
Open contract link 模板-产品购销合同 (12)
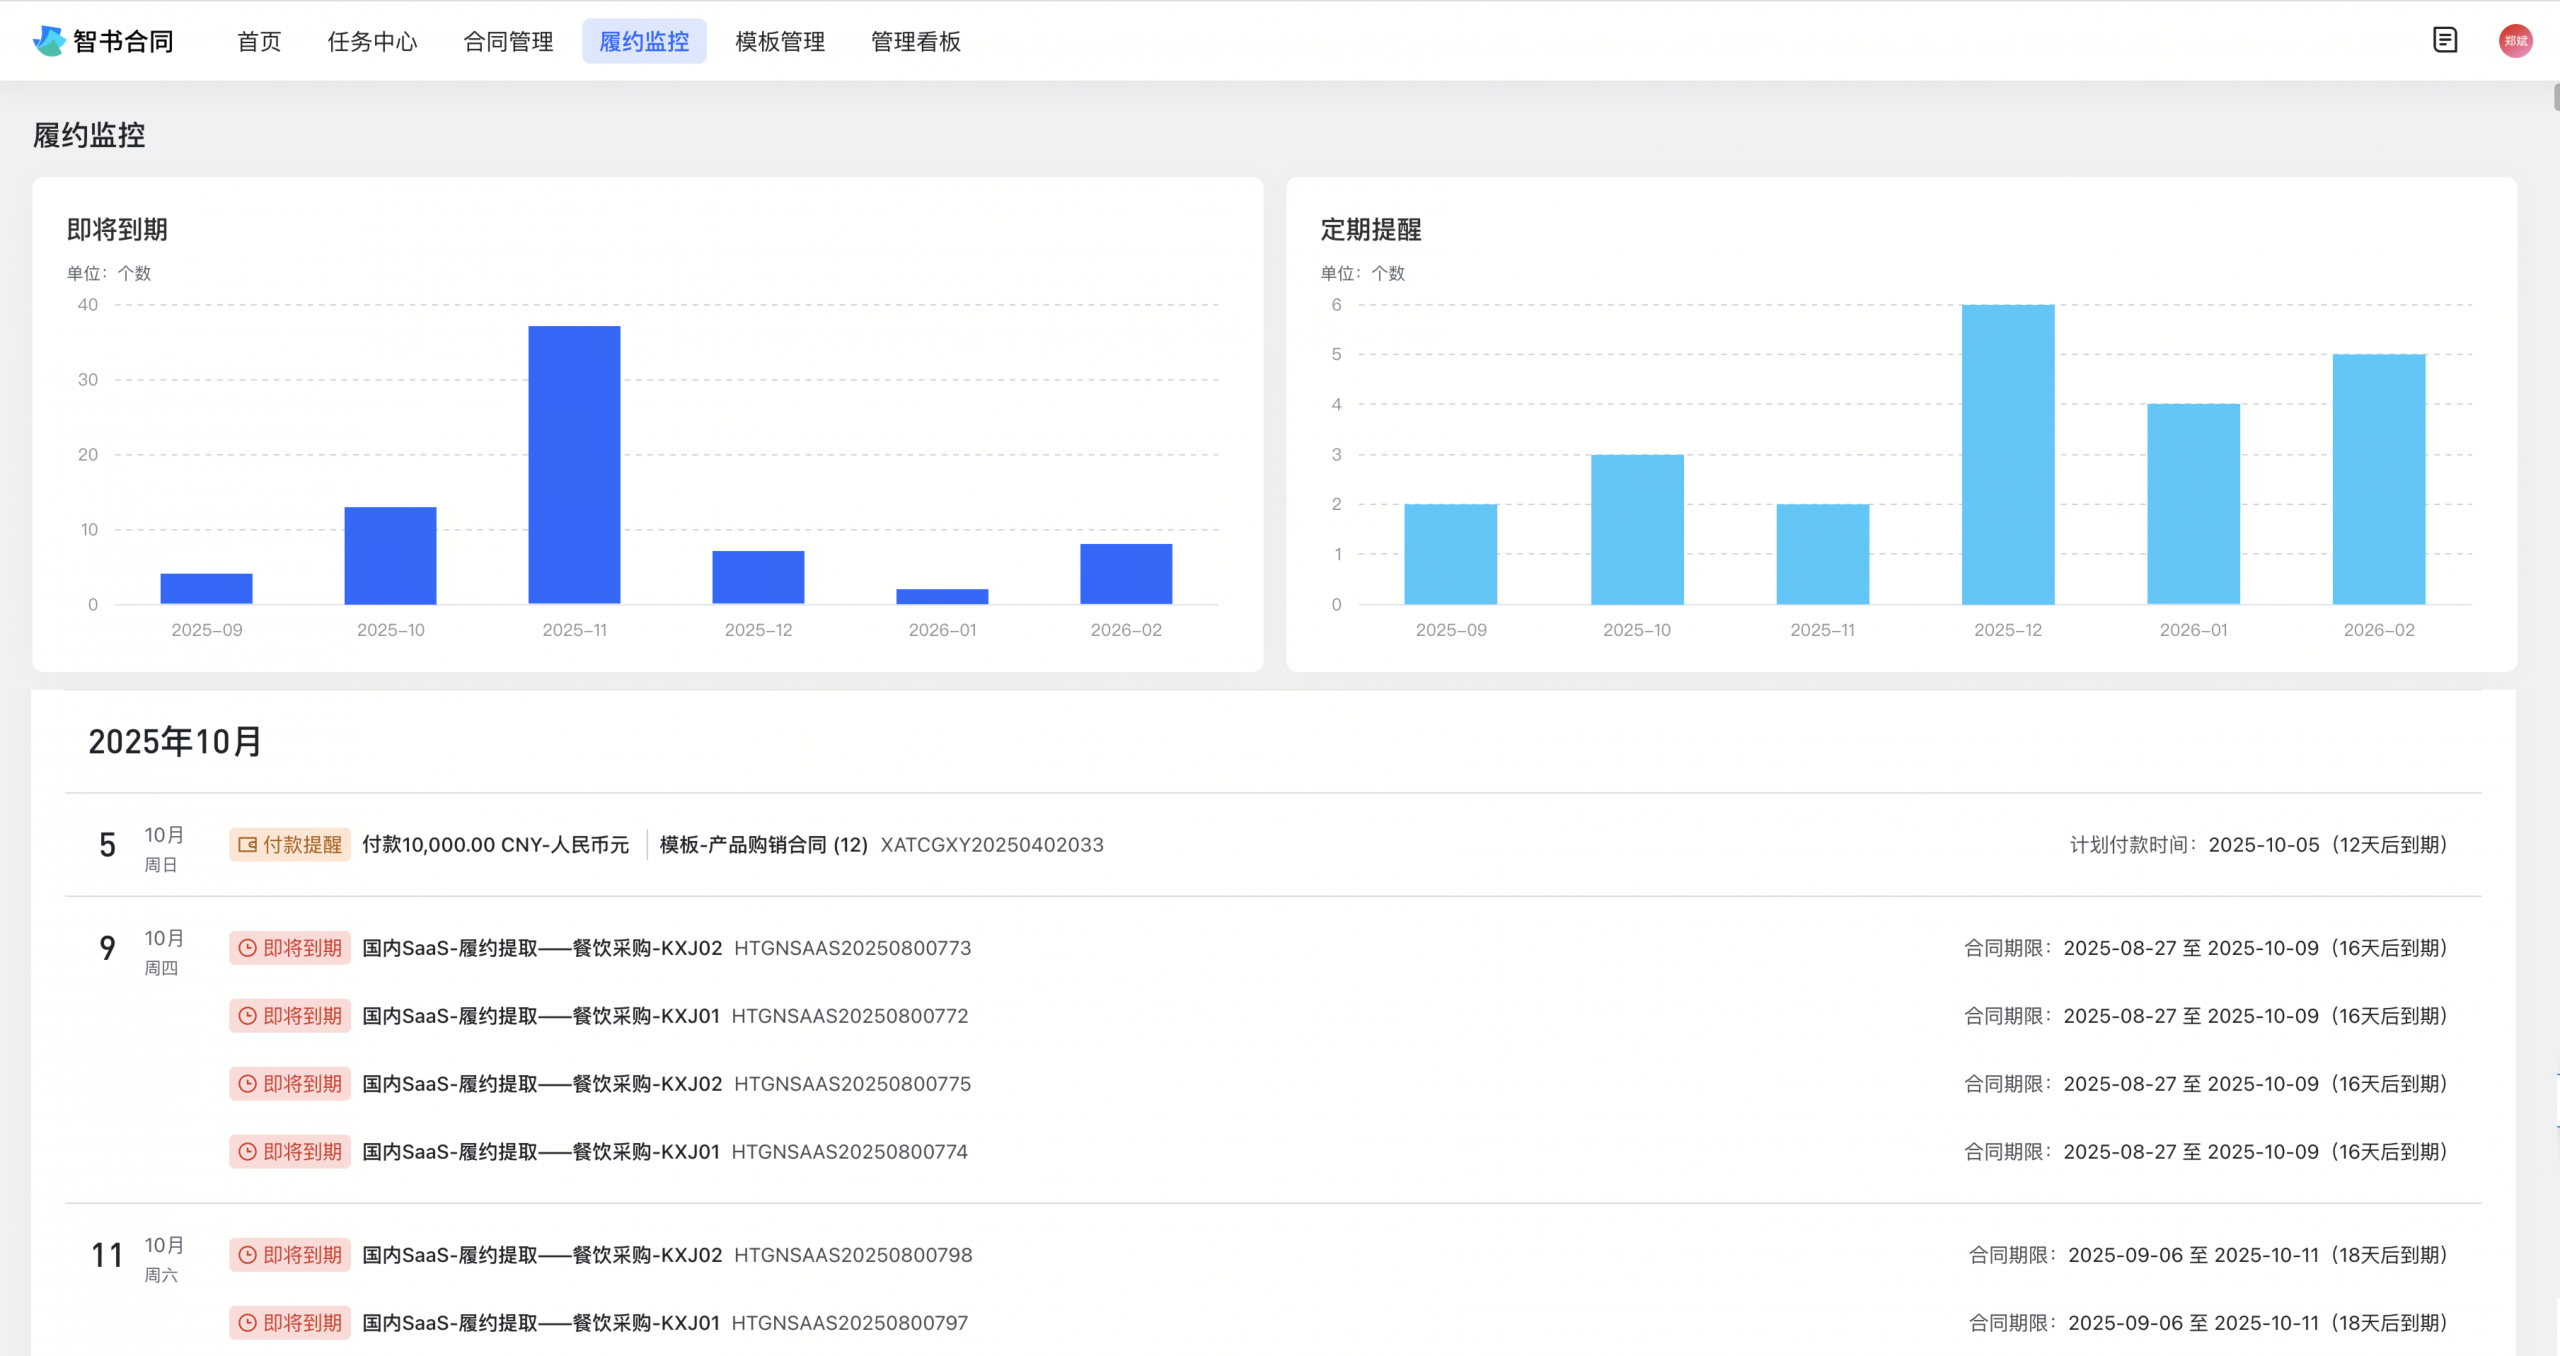763,845
